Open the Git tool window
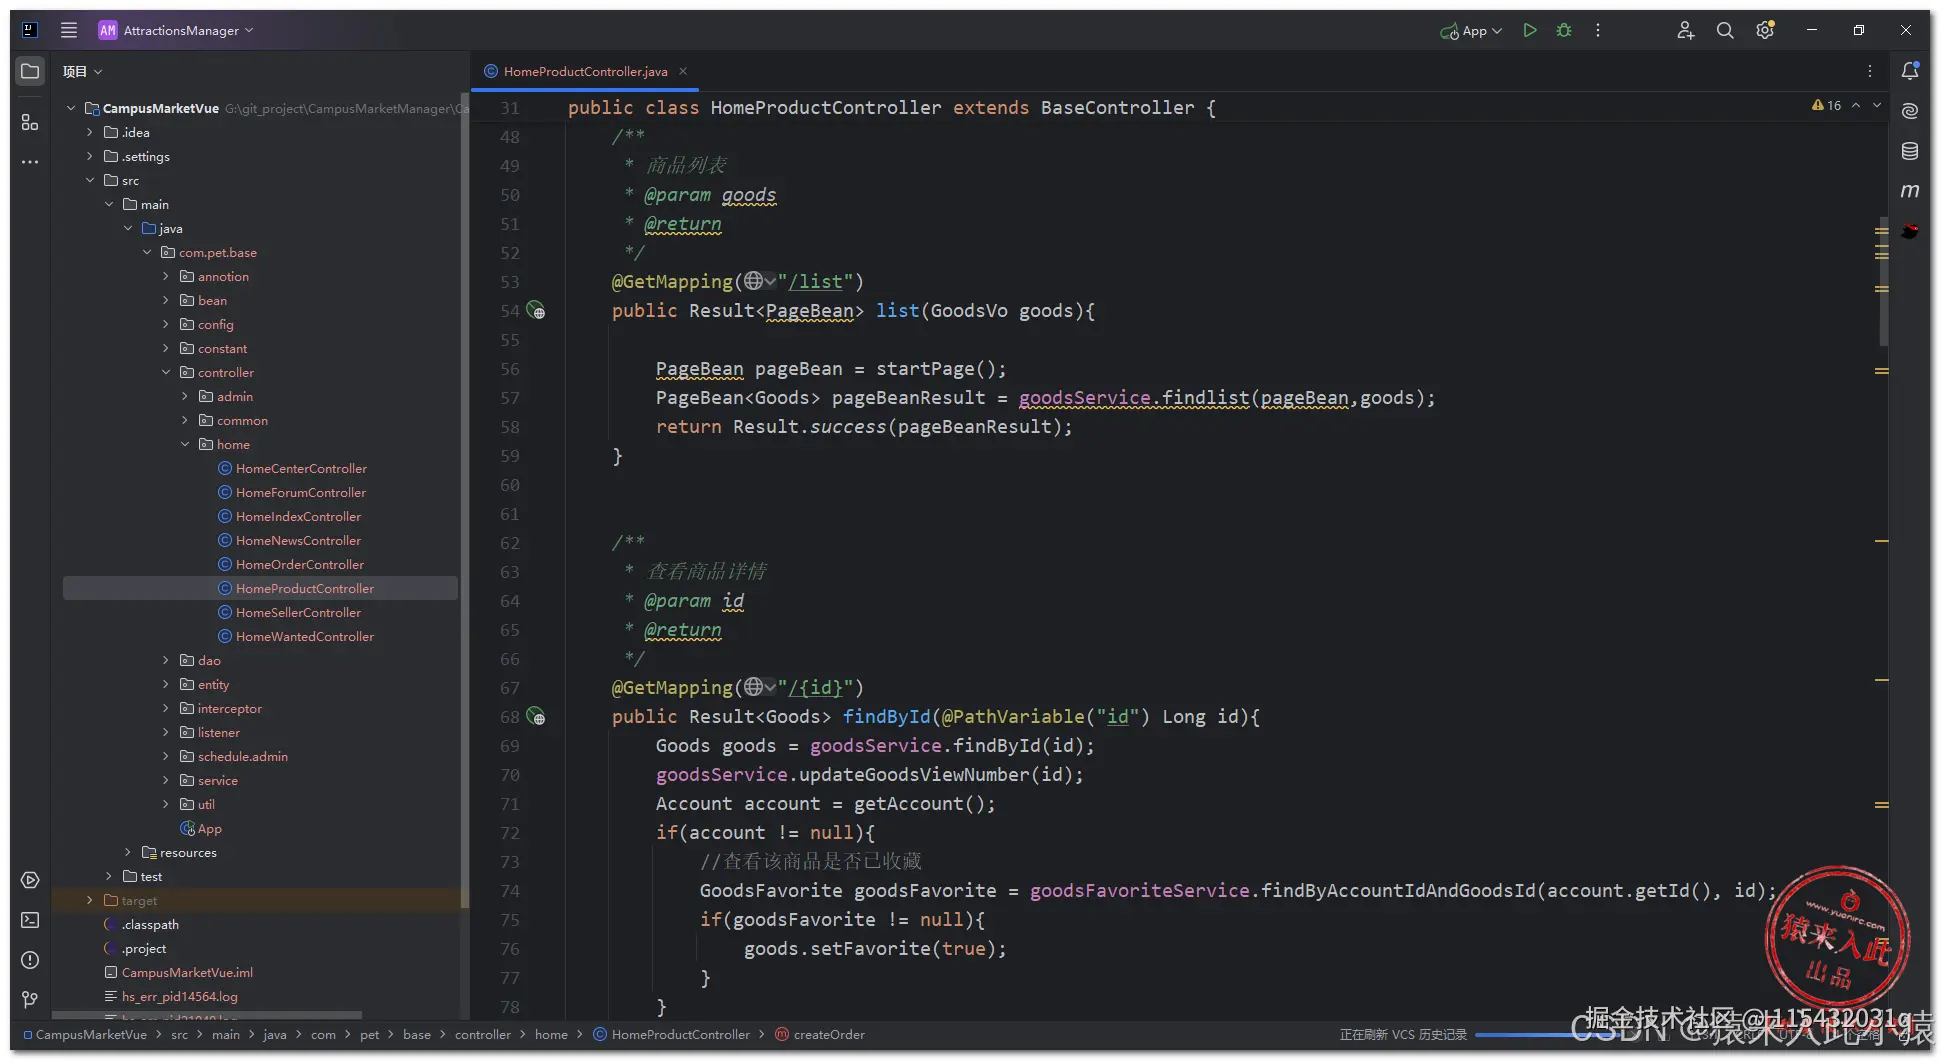 [x=30, y=1000]
